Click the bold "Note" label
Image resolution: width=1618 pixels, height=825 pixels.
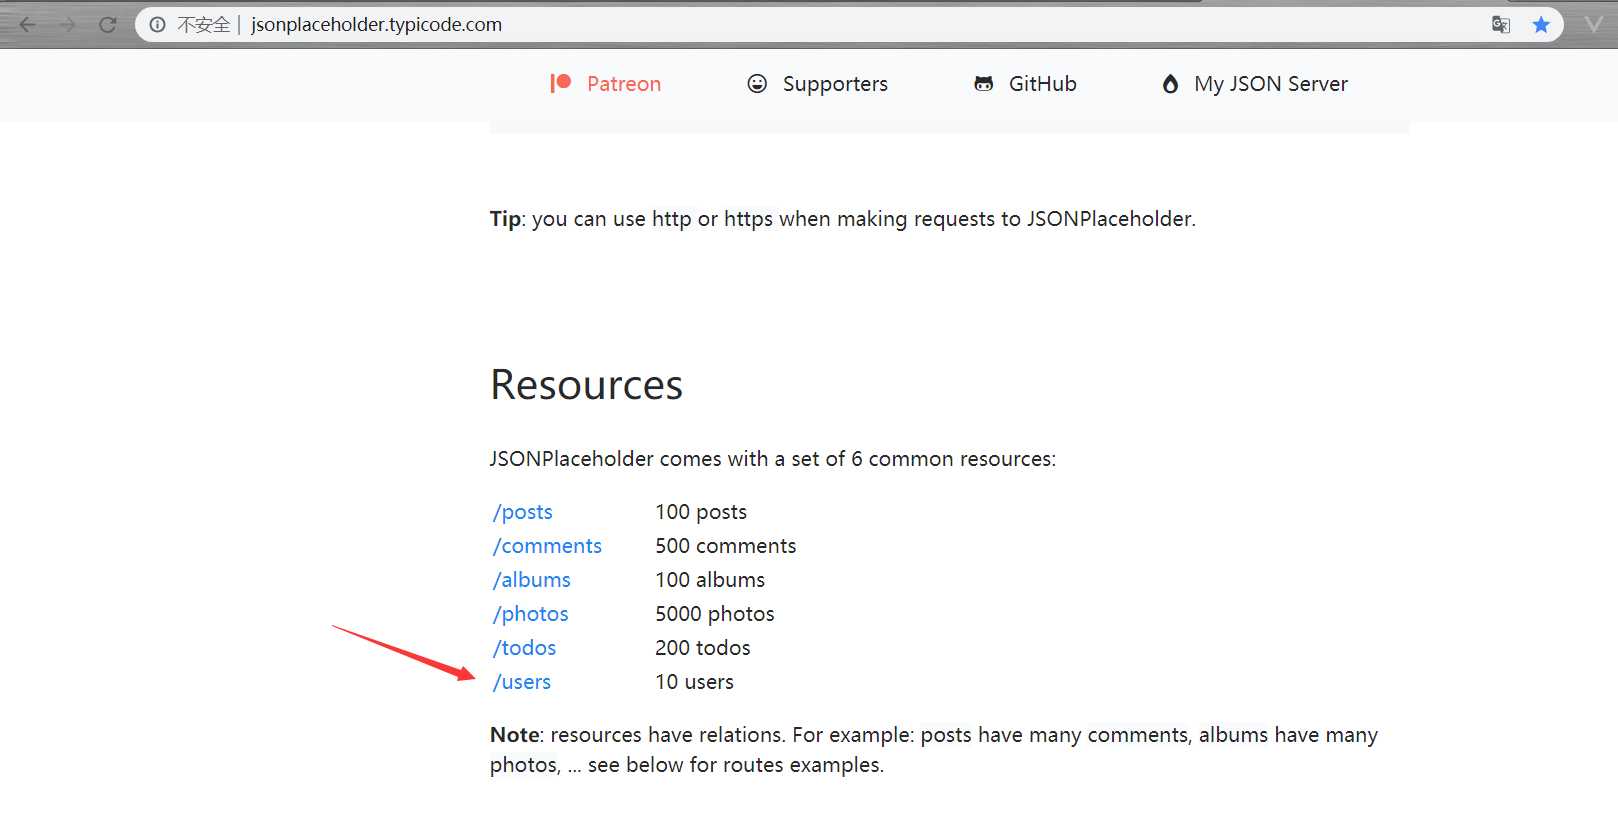point(515,735)
